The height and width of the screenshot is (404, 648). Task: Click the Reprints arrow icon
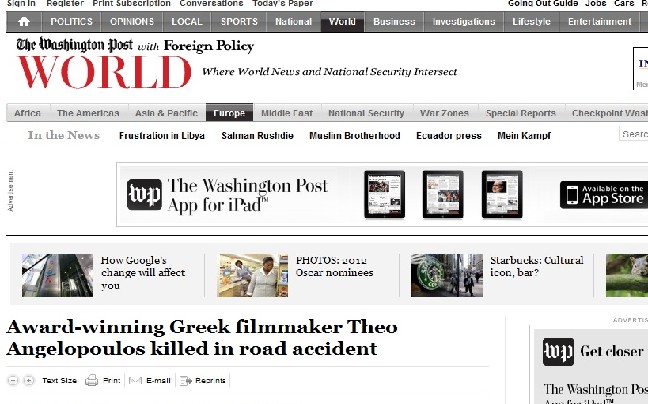click(186, 380)
